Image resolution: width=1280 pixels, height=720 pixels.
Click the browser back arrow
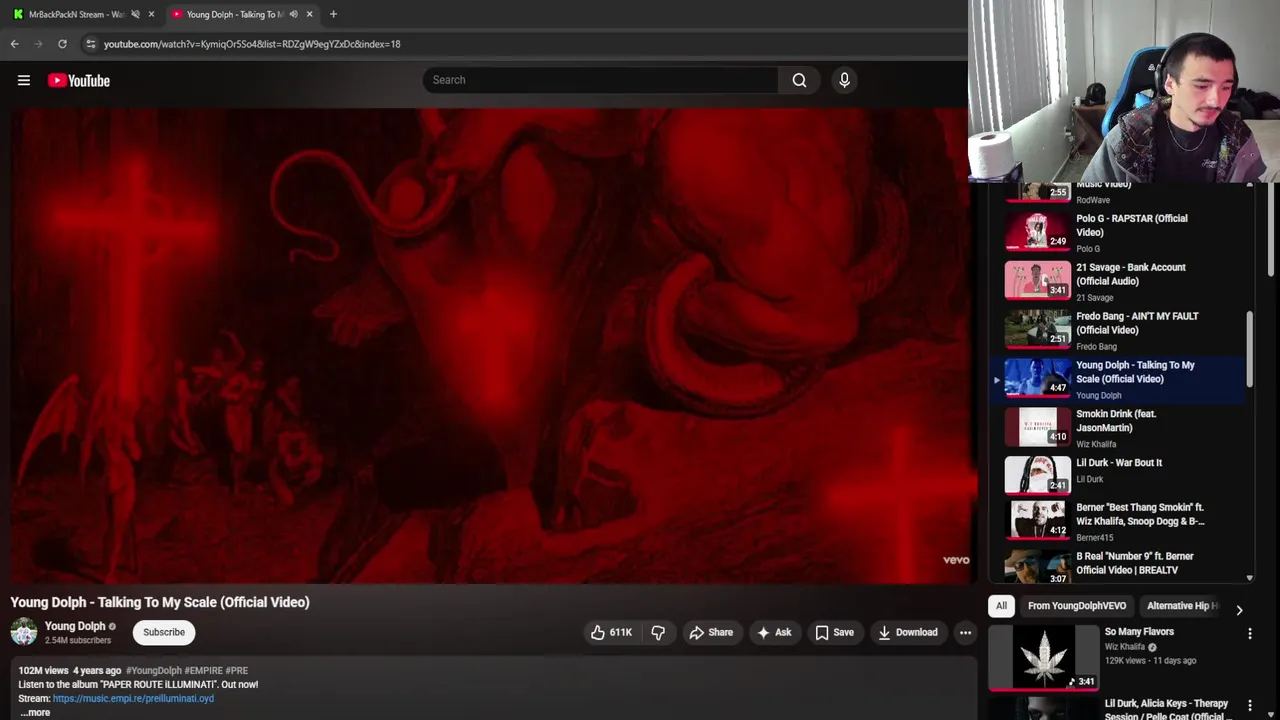15,44
